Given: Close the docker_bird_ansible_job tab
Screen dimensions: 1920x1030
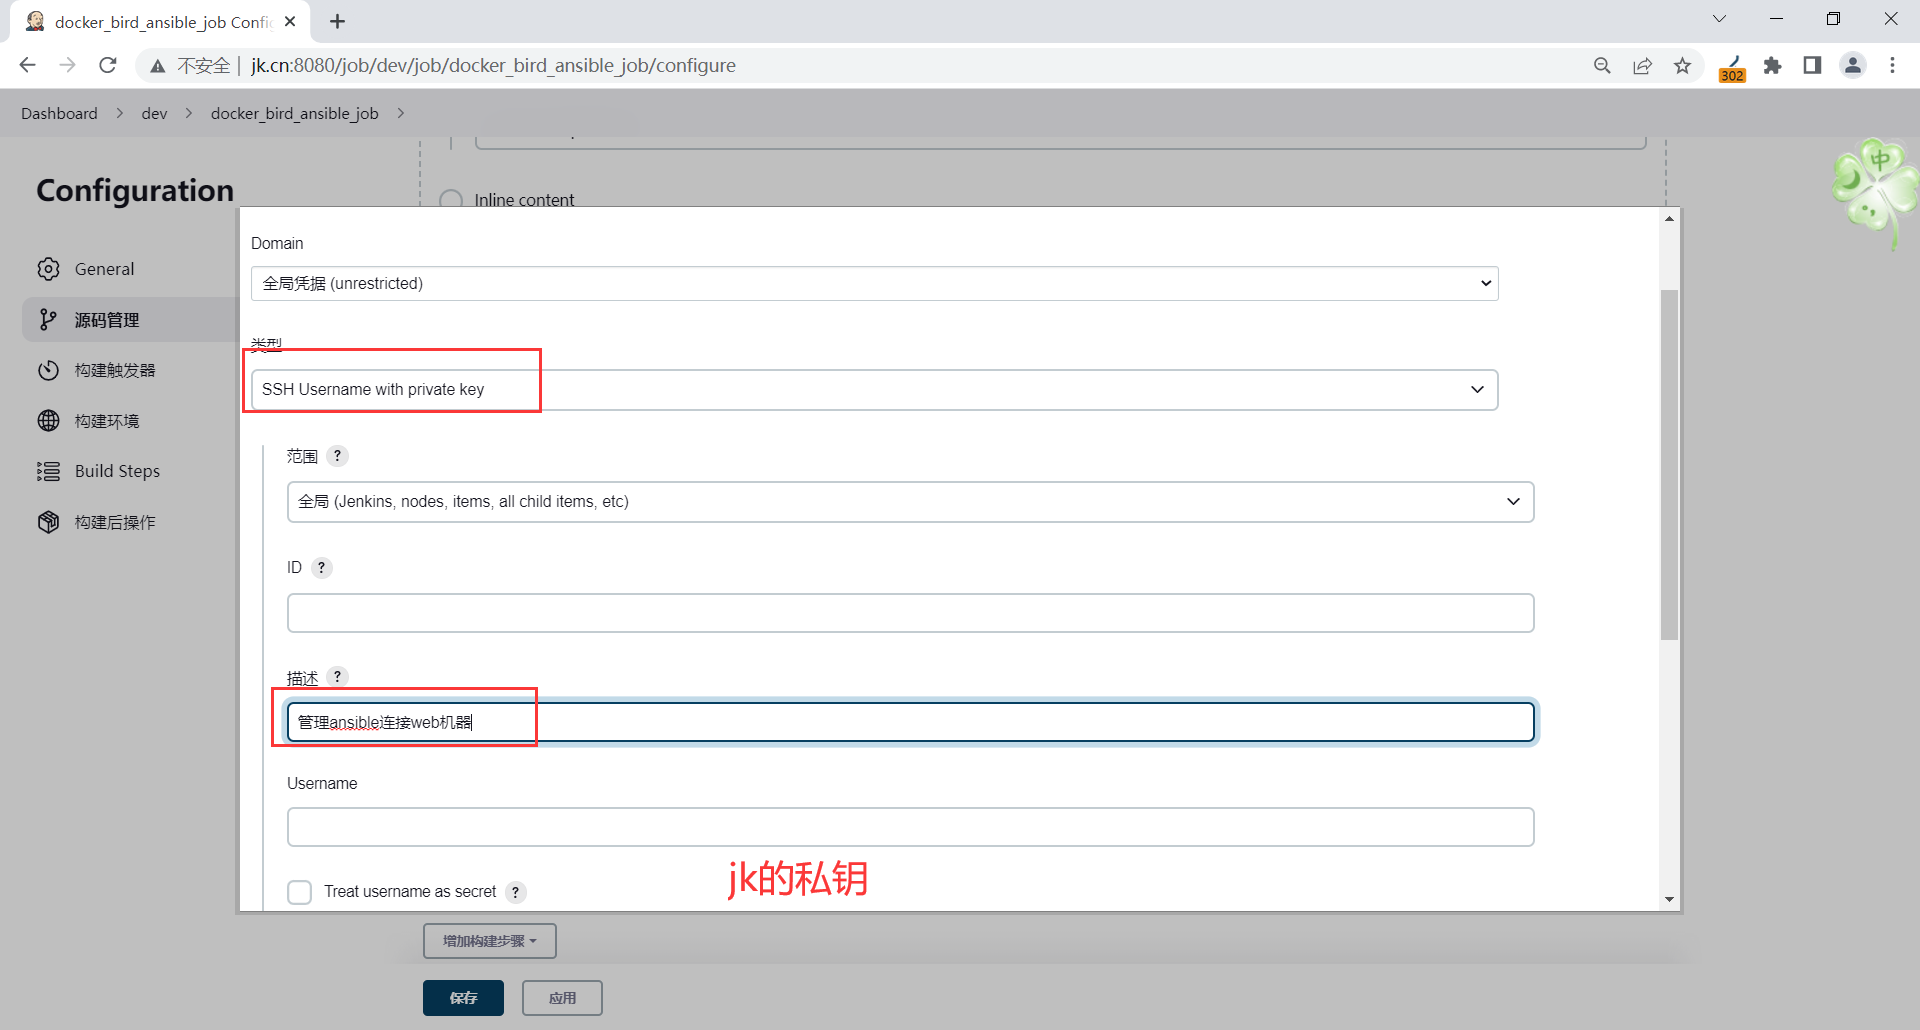Looking at the screenshot, I should (x=290, y=21).
